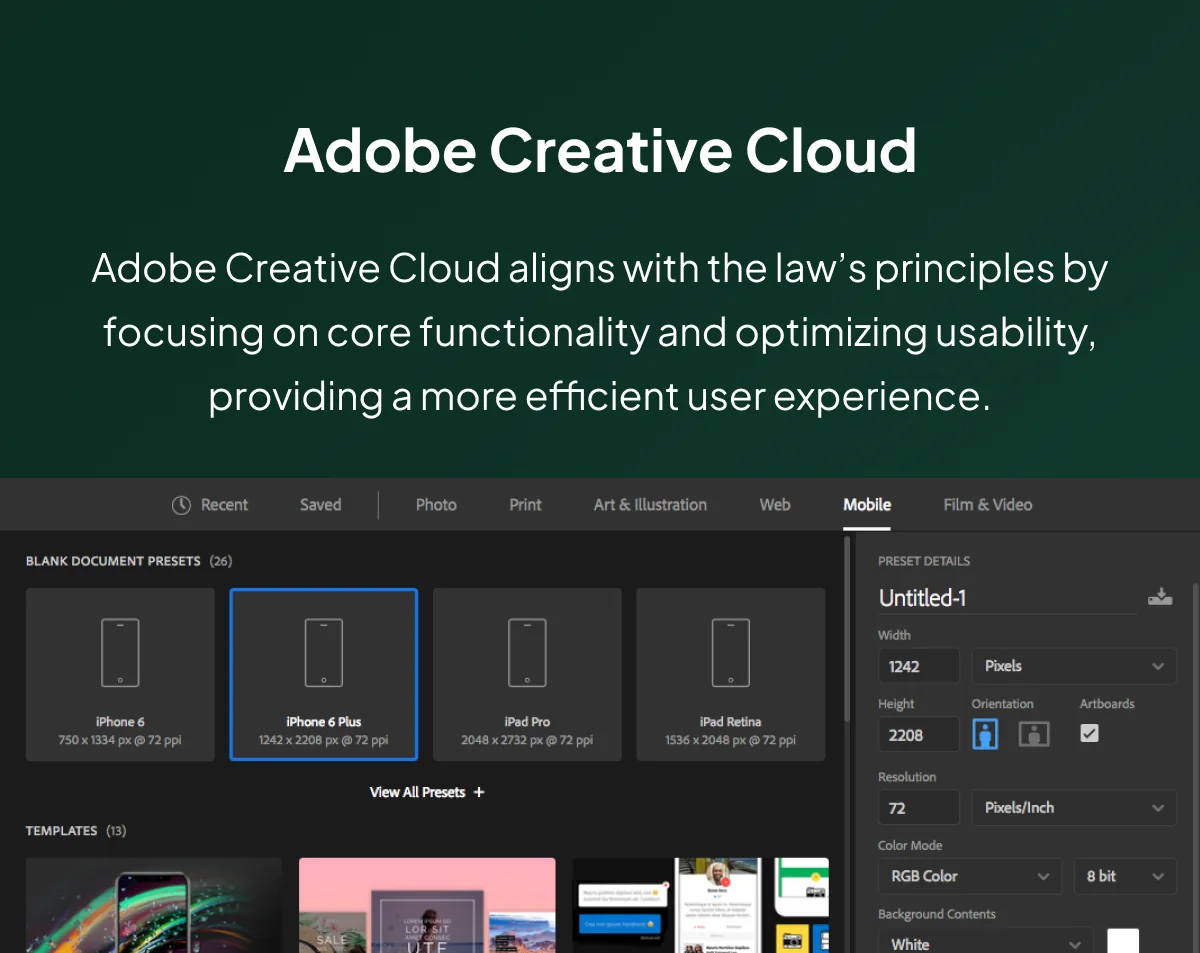Click the white background color swatch
This screenshot has width=1200, height=953.
pos(1123,941)
